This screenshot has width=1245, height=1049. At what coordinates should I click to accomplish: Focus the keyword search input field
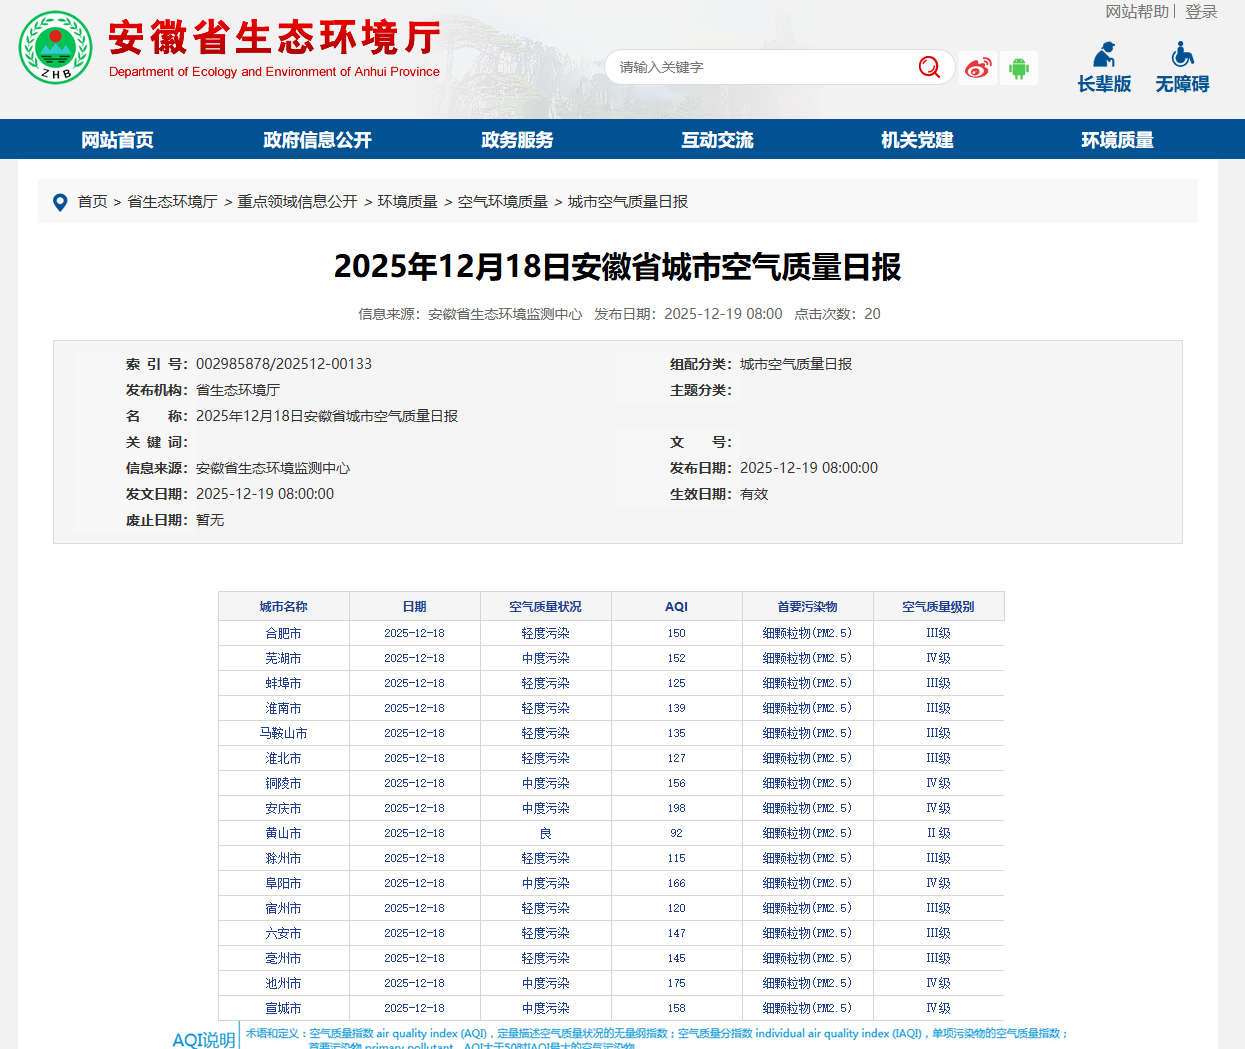coord(760,67)
